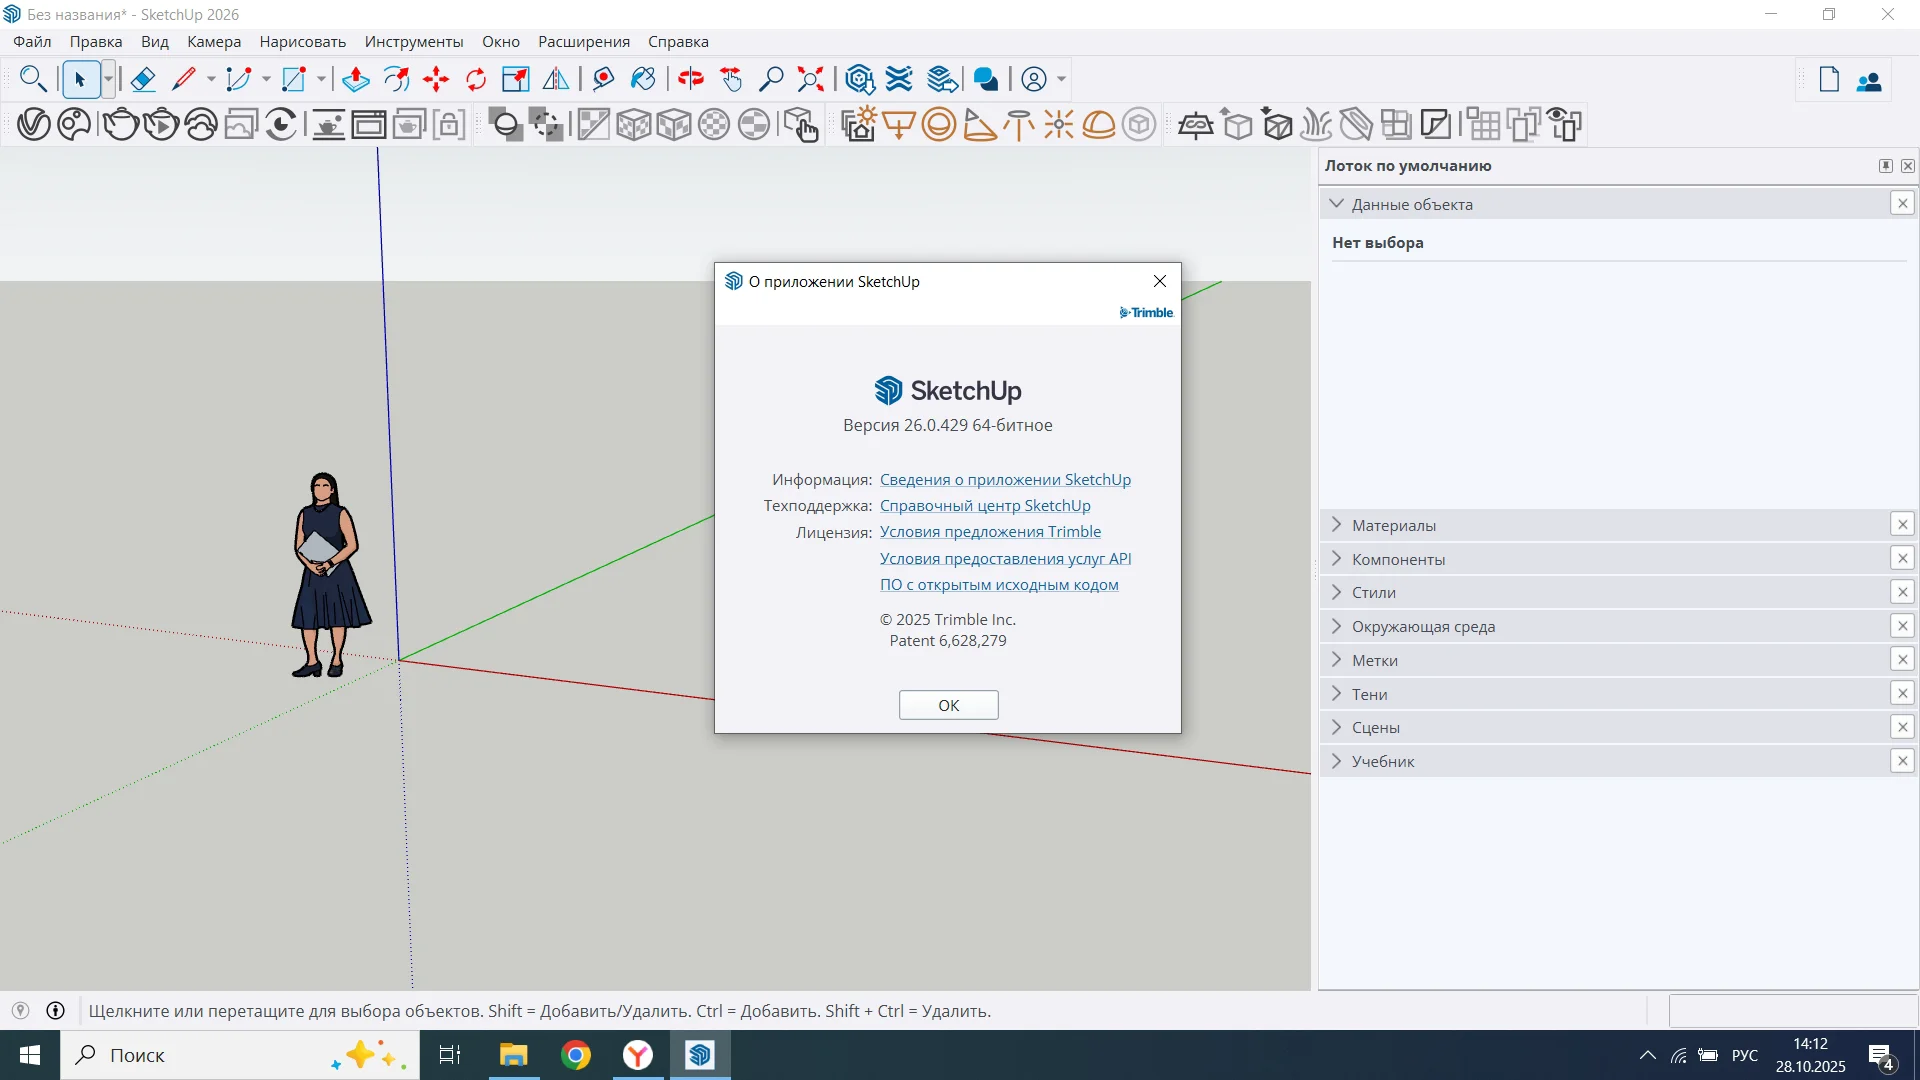1920x1080 pixels.
Task: Choose the Paint Bucket tool
Action: [x=643, y=79]
